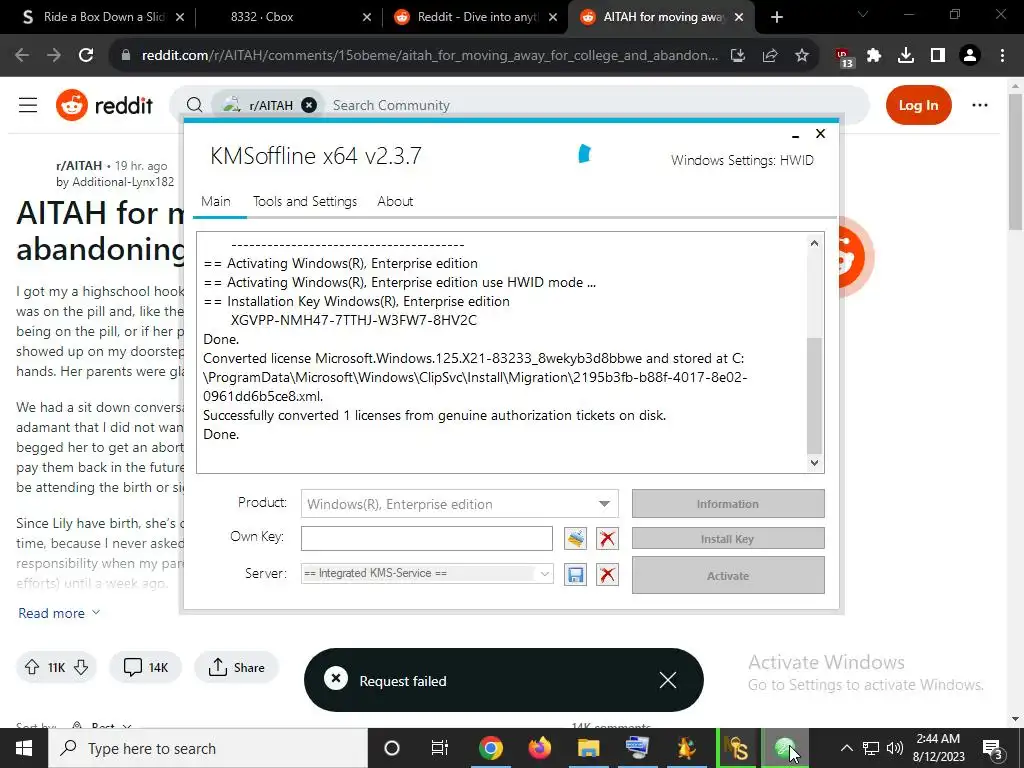This screenshot has height=768, width=1024.
Task: Open File Explorer from the taskbar
Action: click(x=588, y=748)
